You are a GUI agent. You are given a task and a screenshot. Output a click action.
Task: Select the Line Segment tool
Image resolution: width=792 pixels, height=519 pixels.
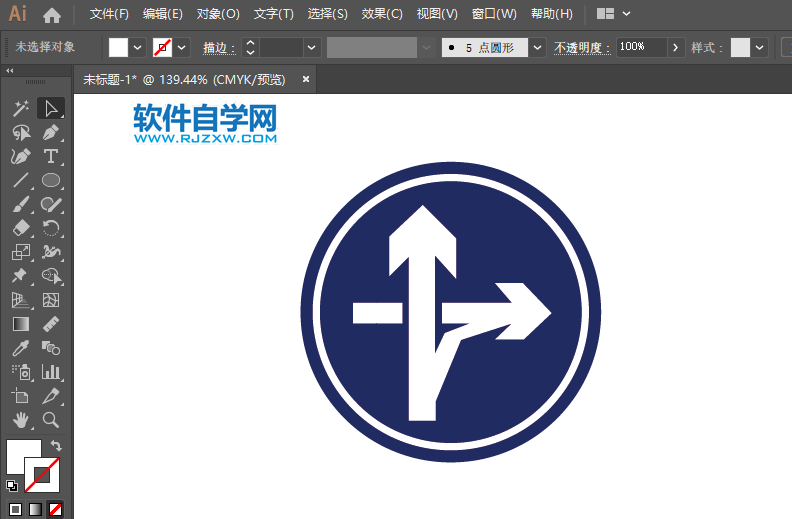coord(21,180)
